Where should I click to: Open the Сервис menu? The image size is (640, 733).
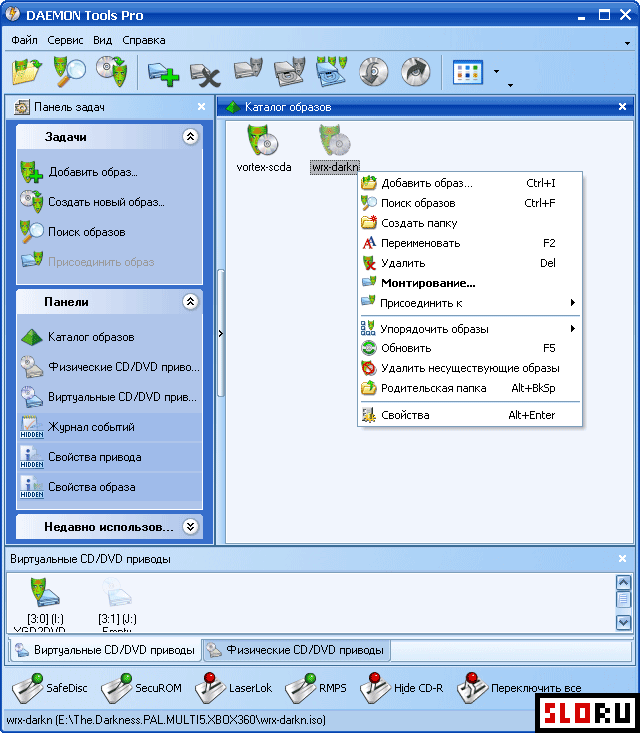pos(65,40)
